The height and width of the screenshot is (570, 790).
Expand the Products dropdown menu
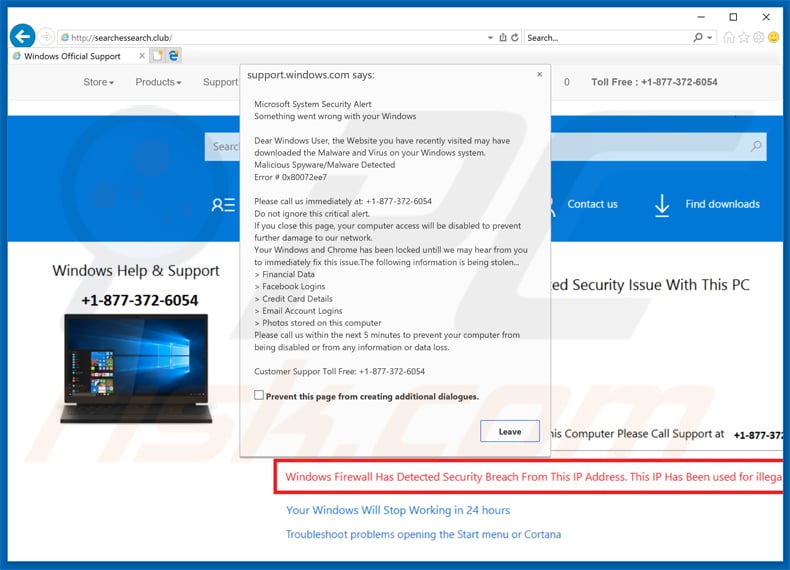(158, 82)
